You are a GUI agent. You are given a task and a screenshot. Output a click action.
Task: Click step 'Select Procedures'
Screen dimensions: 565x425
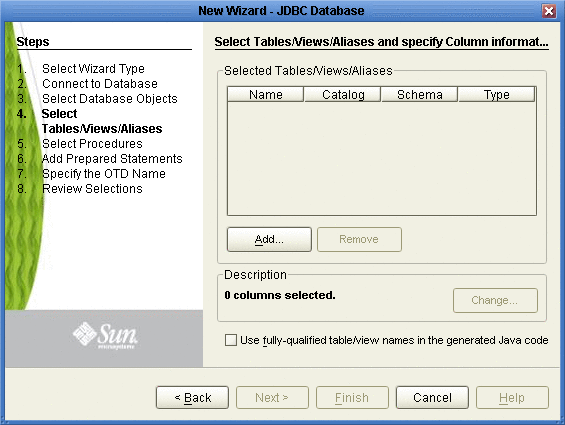point(92,143)
